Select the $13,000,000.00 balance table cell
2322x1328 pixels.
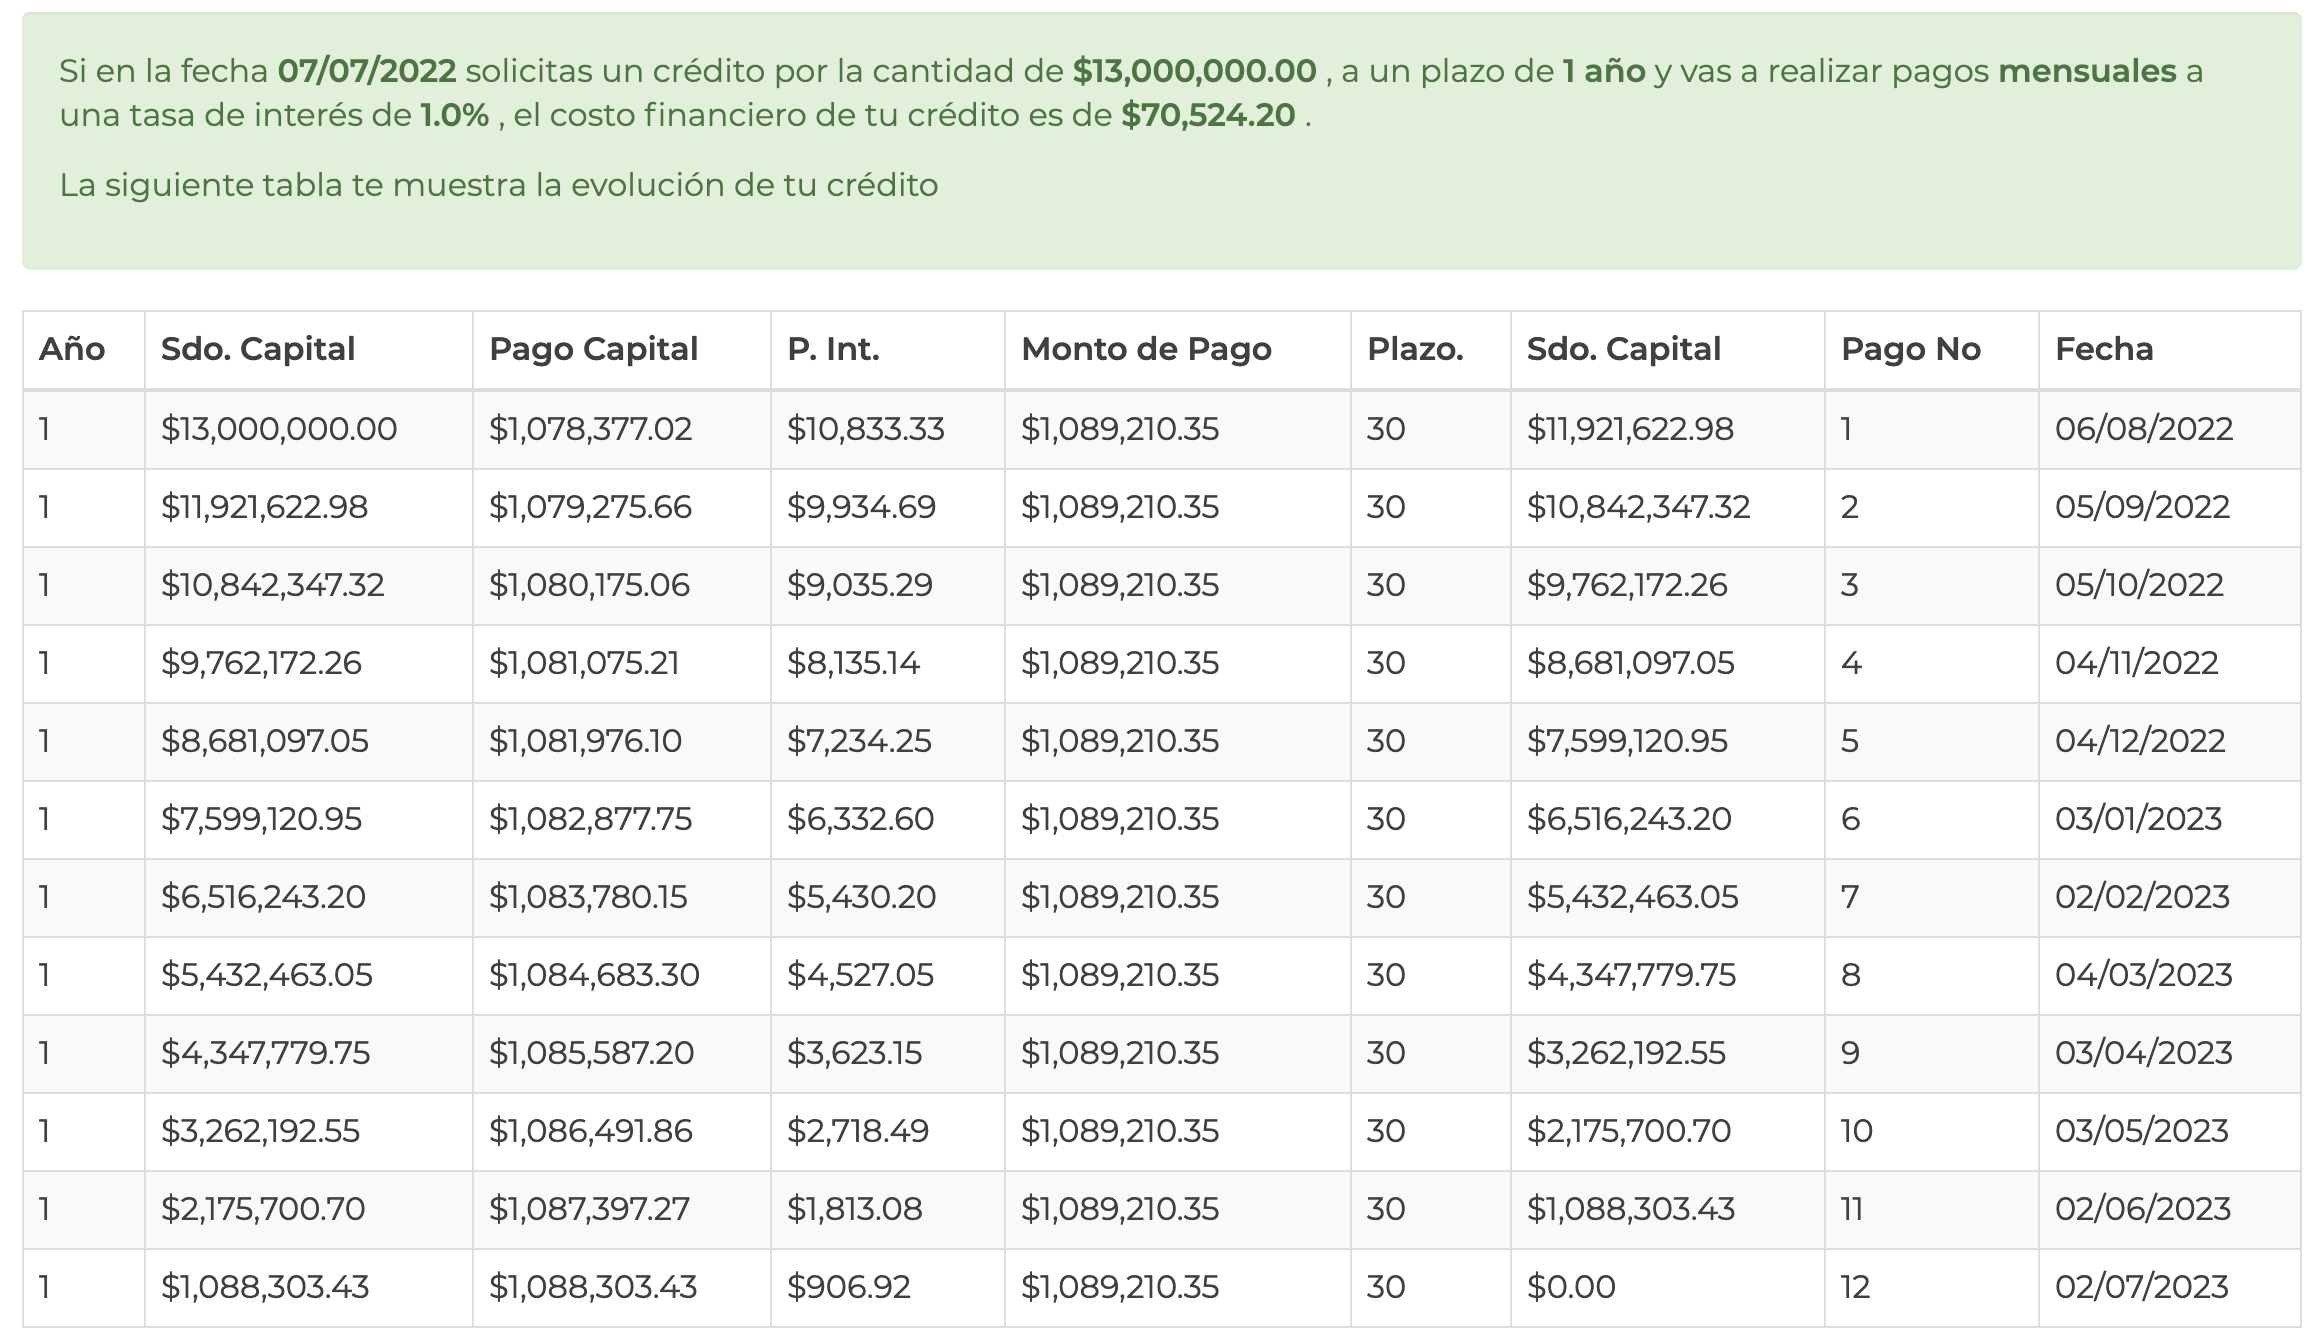point(308,429)
